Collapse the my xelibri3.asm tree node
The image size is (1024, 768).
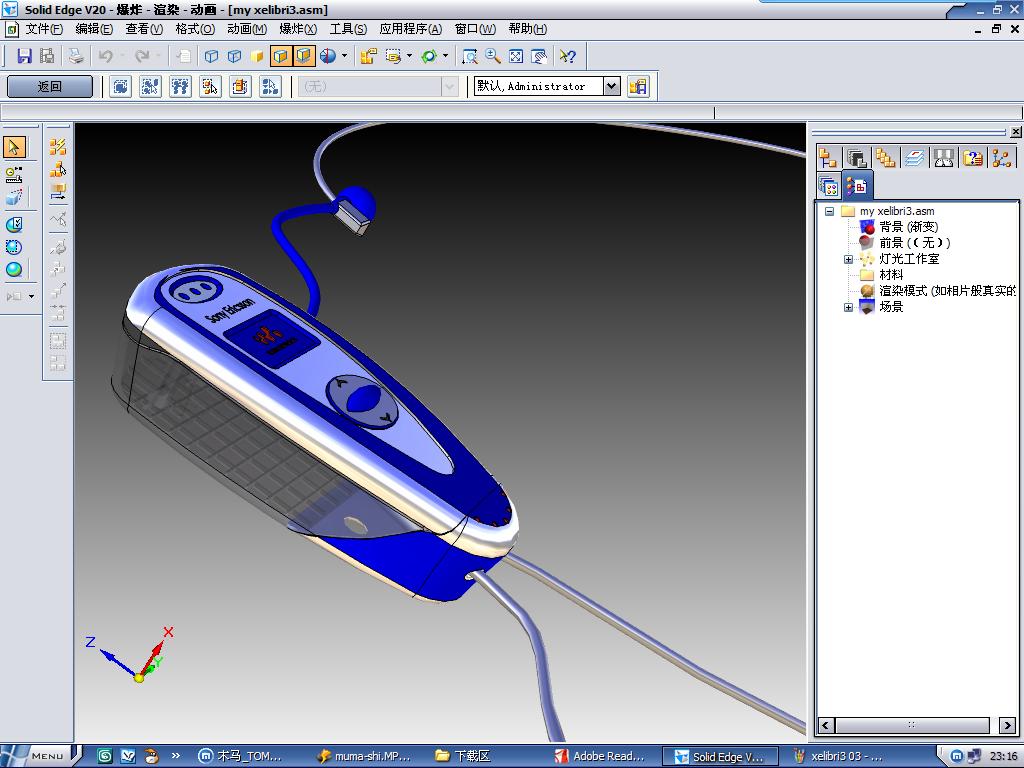tap(829, 211)
